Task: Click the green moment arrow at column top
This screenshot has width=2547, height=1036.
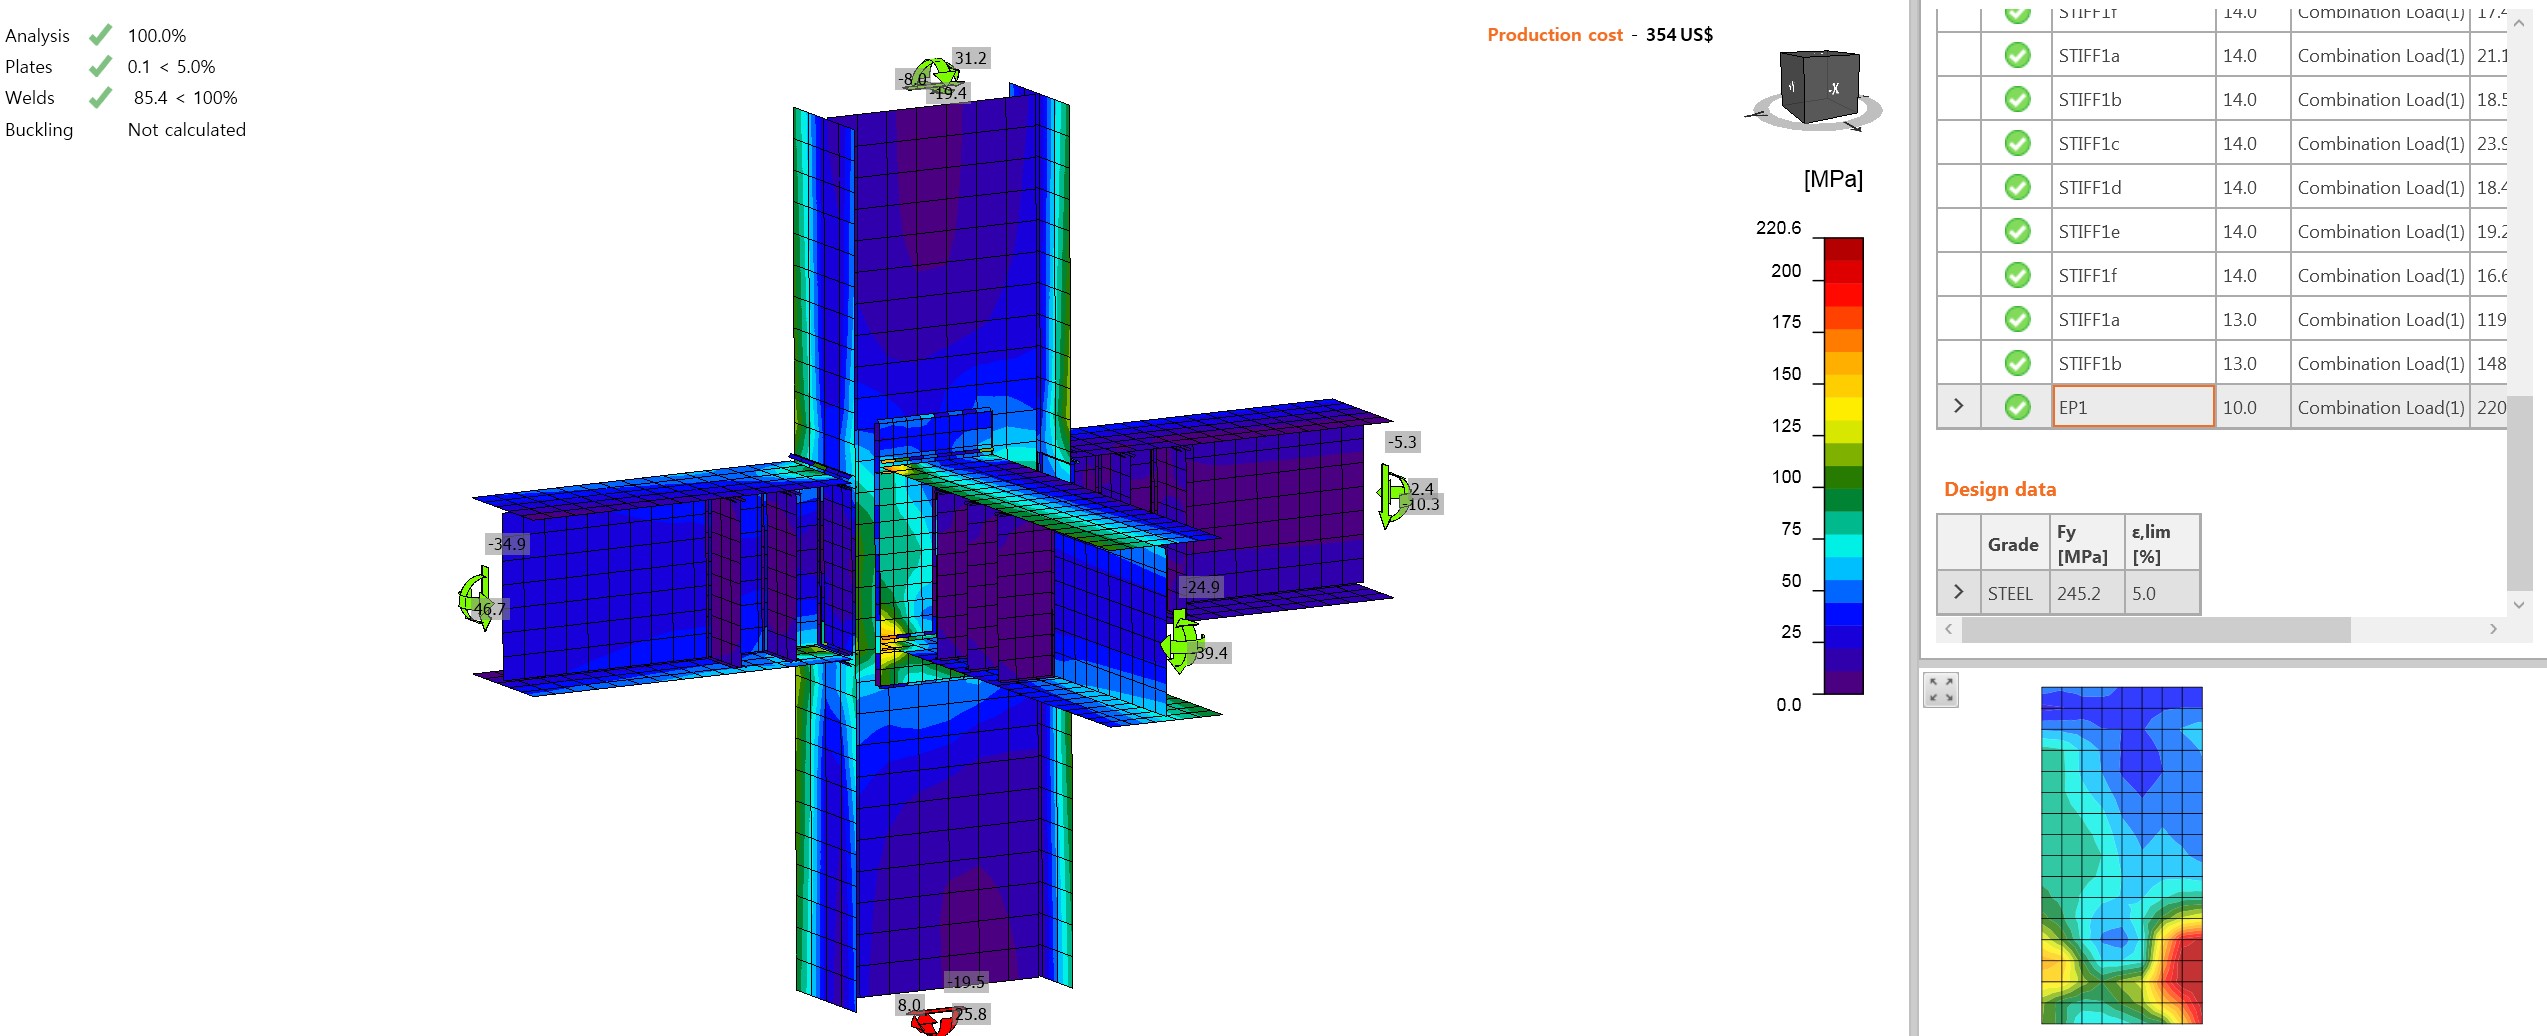Action: tap(937, 75)
